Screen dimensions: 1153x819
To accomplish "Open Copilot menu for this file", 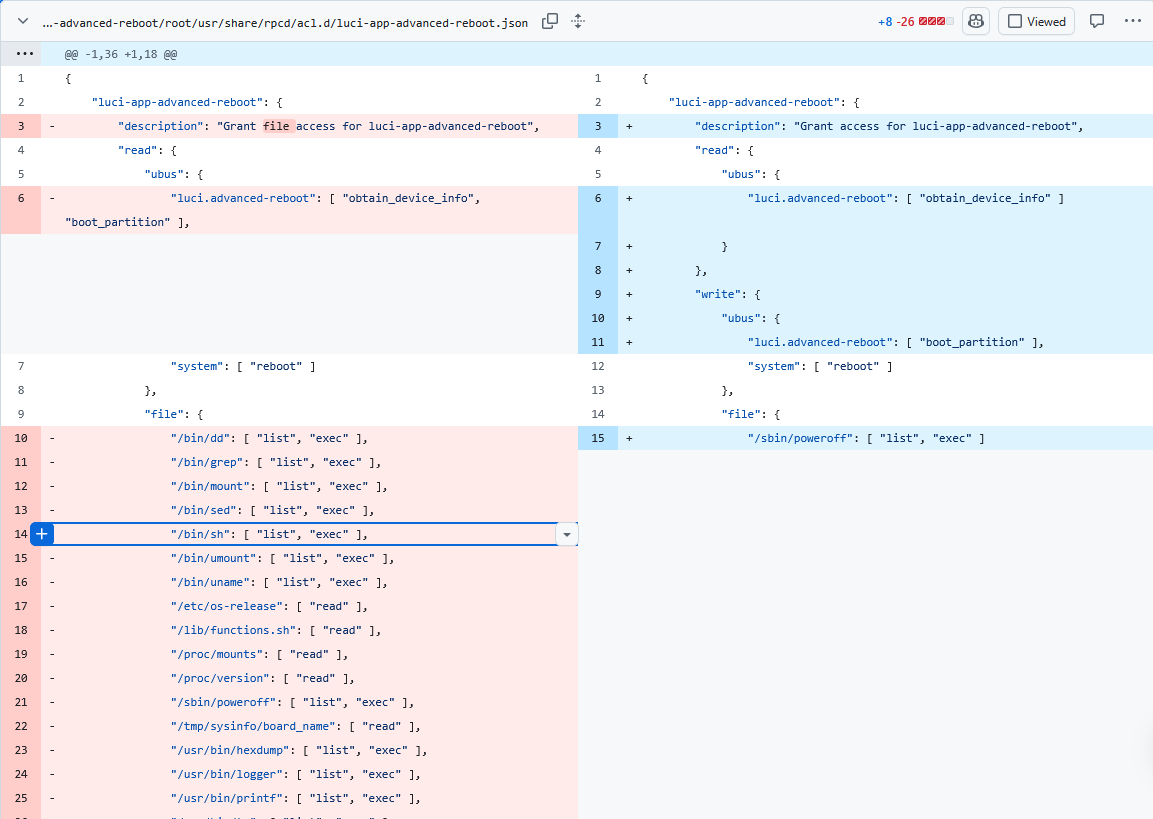I will (x=976, y=21).
